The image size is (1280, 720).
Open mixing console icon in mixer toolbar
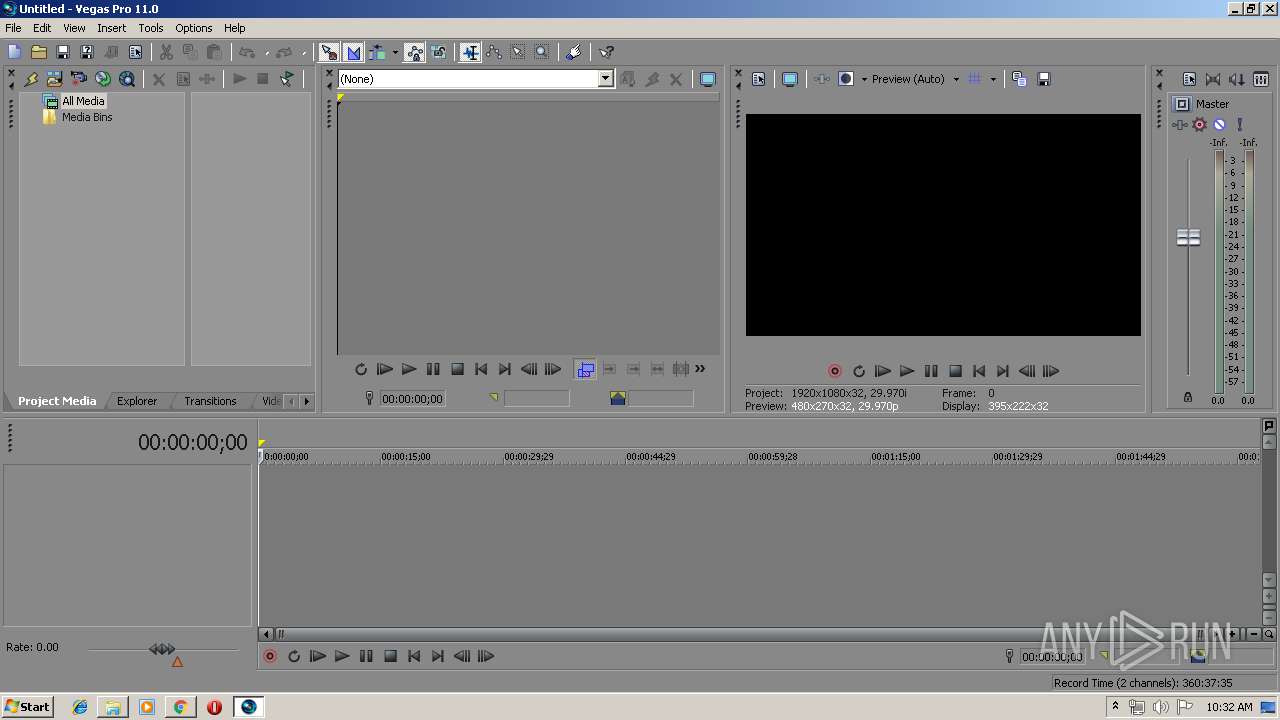click(1261, 79)
